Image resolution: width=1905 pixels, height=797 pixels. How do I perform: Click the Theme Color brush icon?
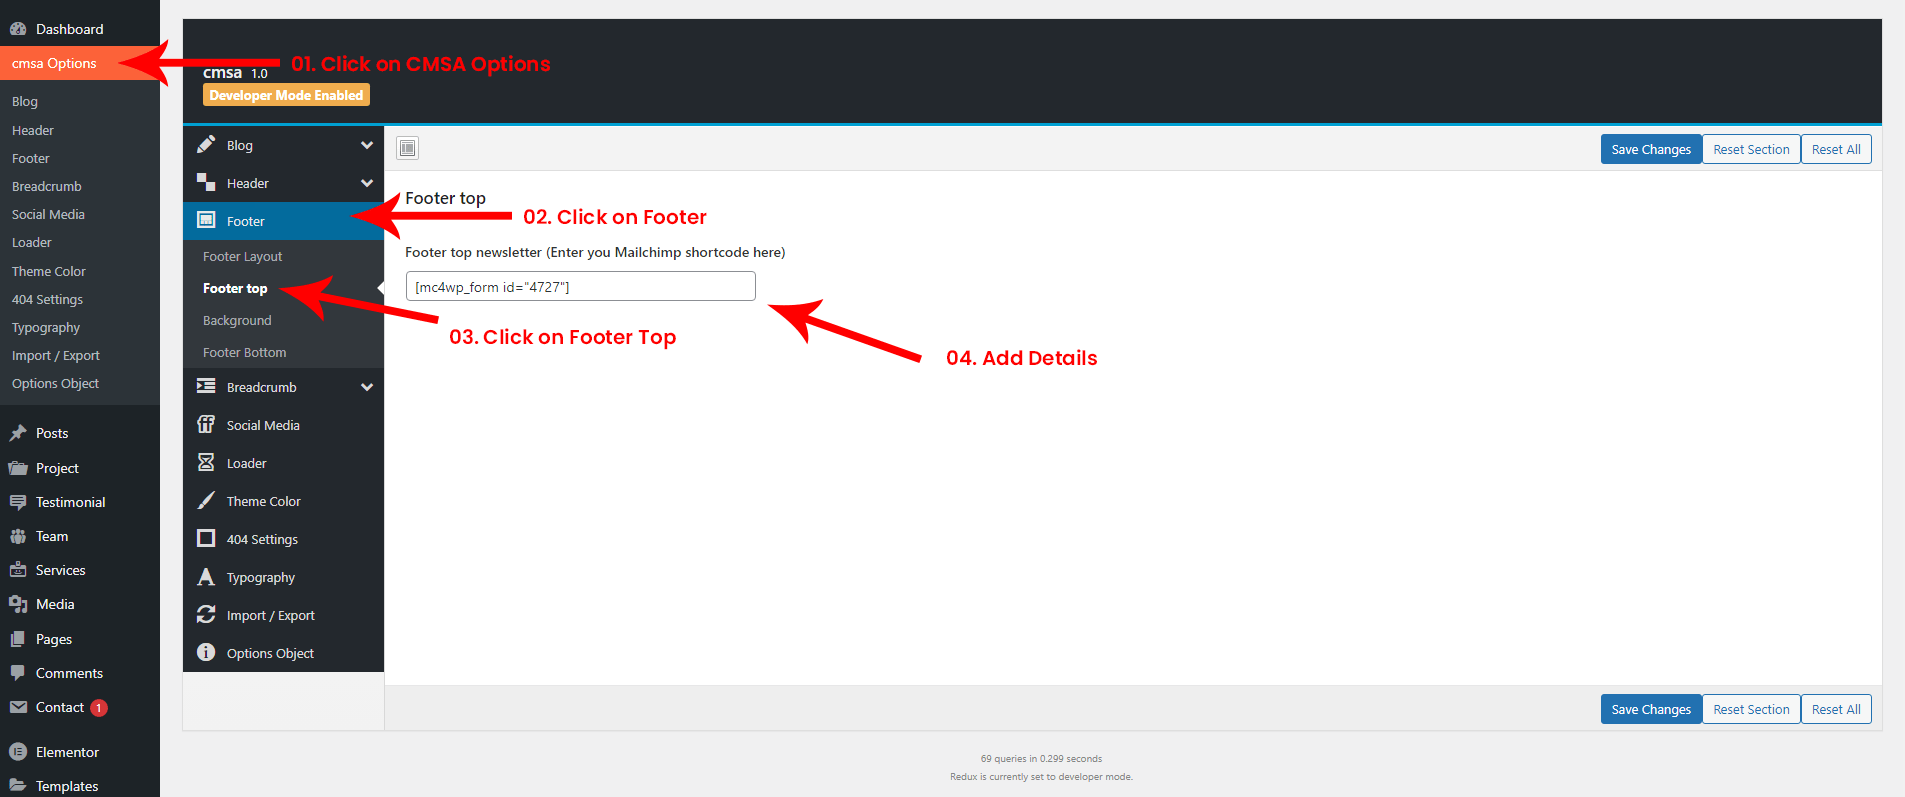206,501
